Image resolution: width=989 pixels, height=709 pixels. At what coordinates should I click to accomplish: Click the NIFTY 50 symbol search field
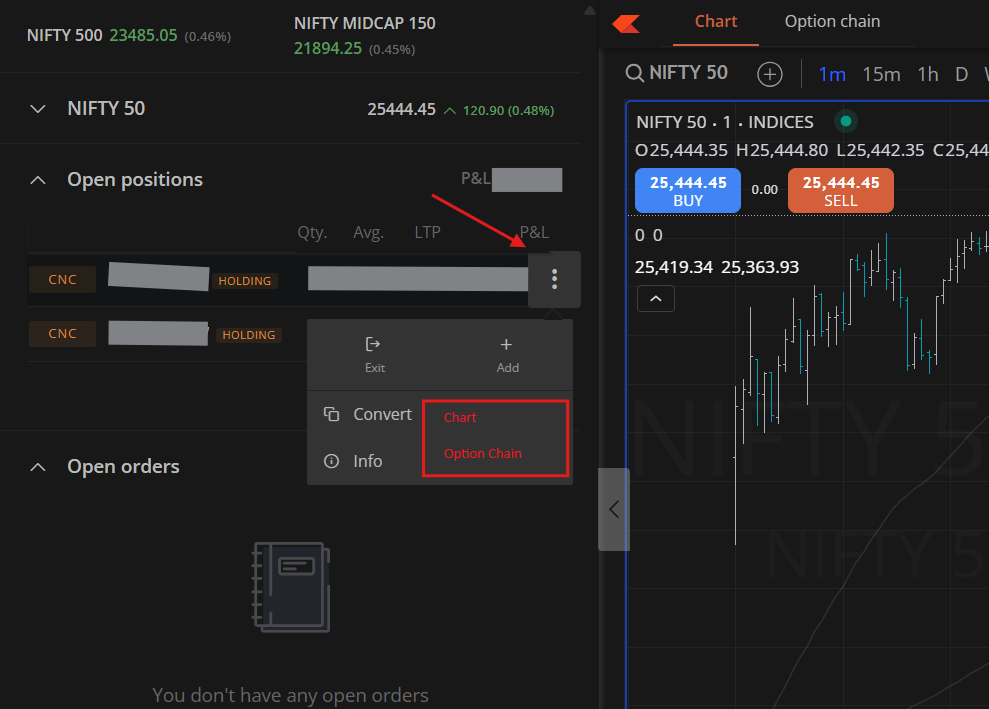(677, 73)
